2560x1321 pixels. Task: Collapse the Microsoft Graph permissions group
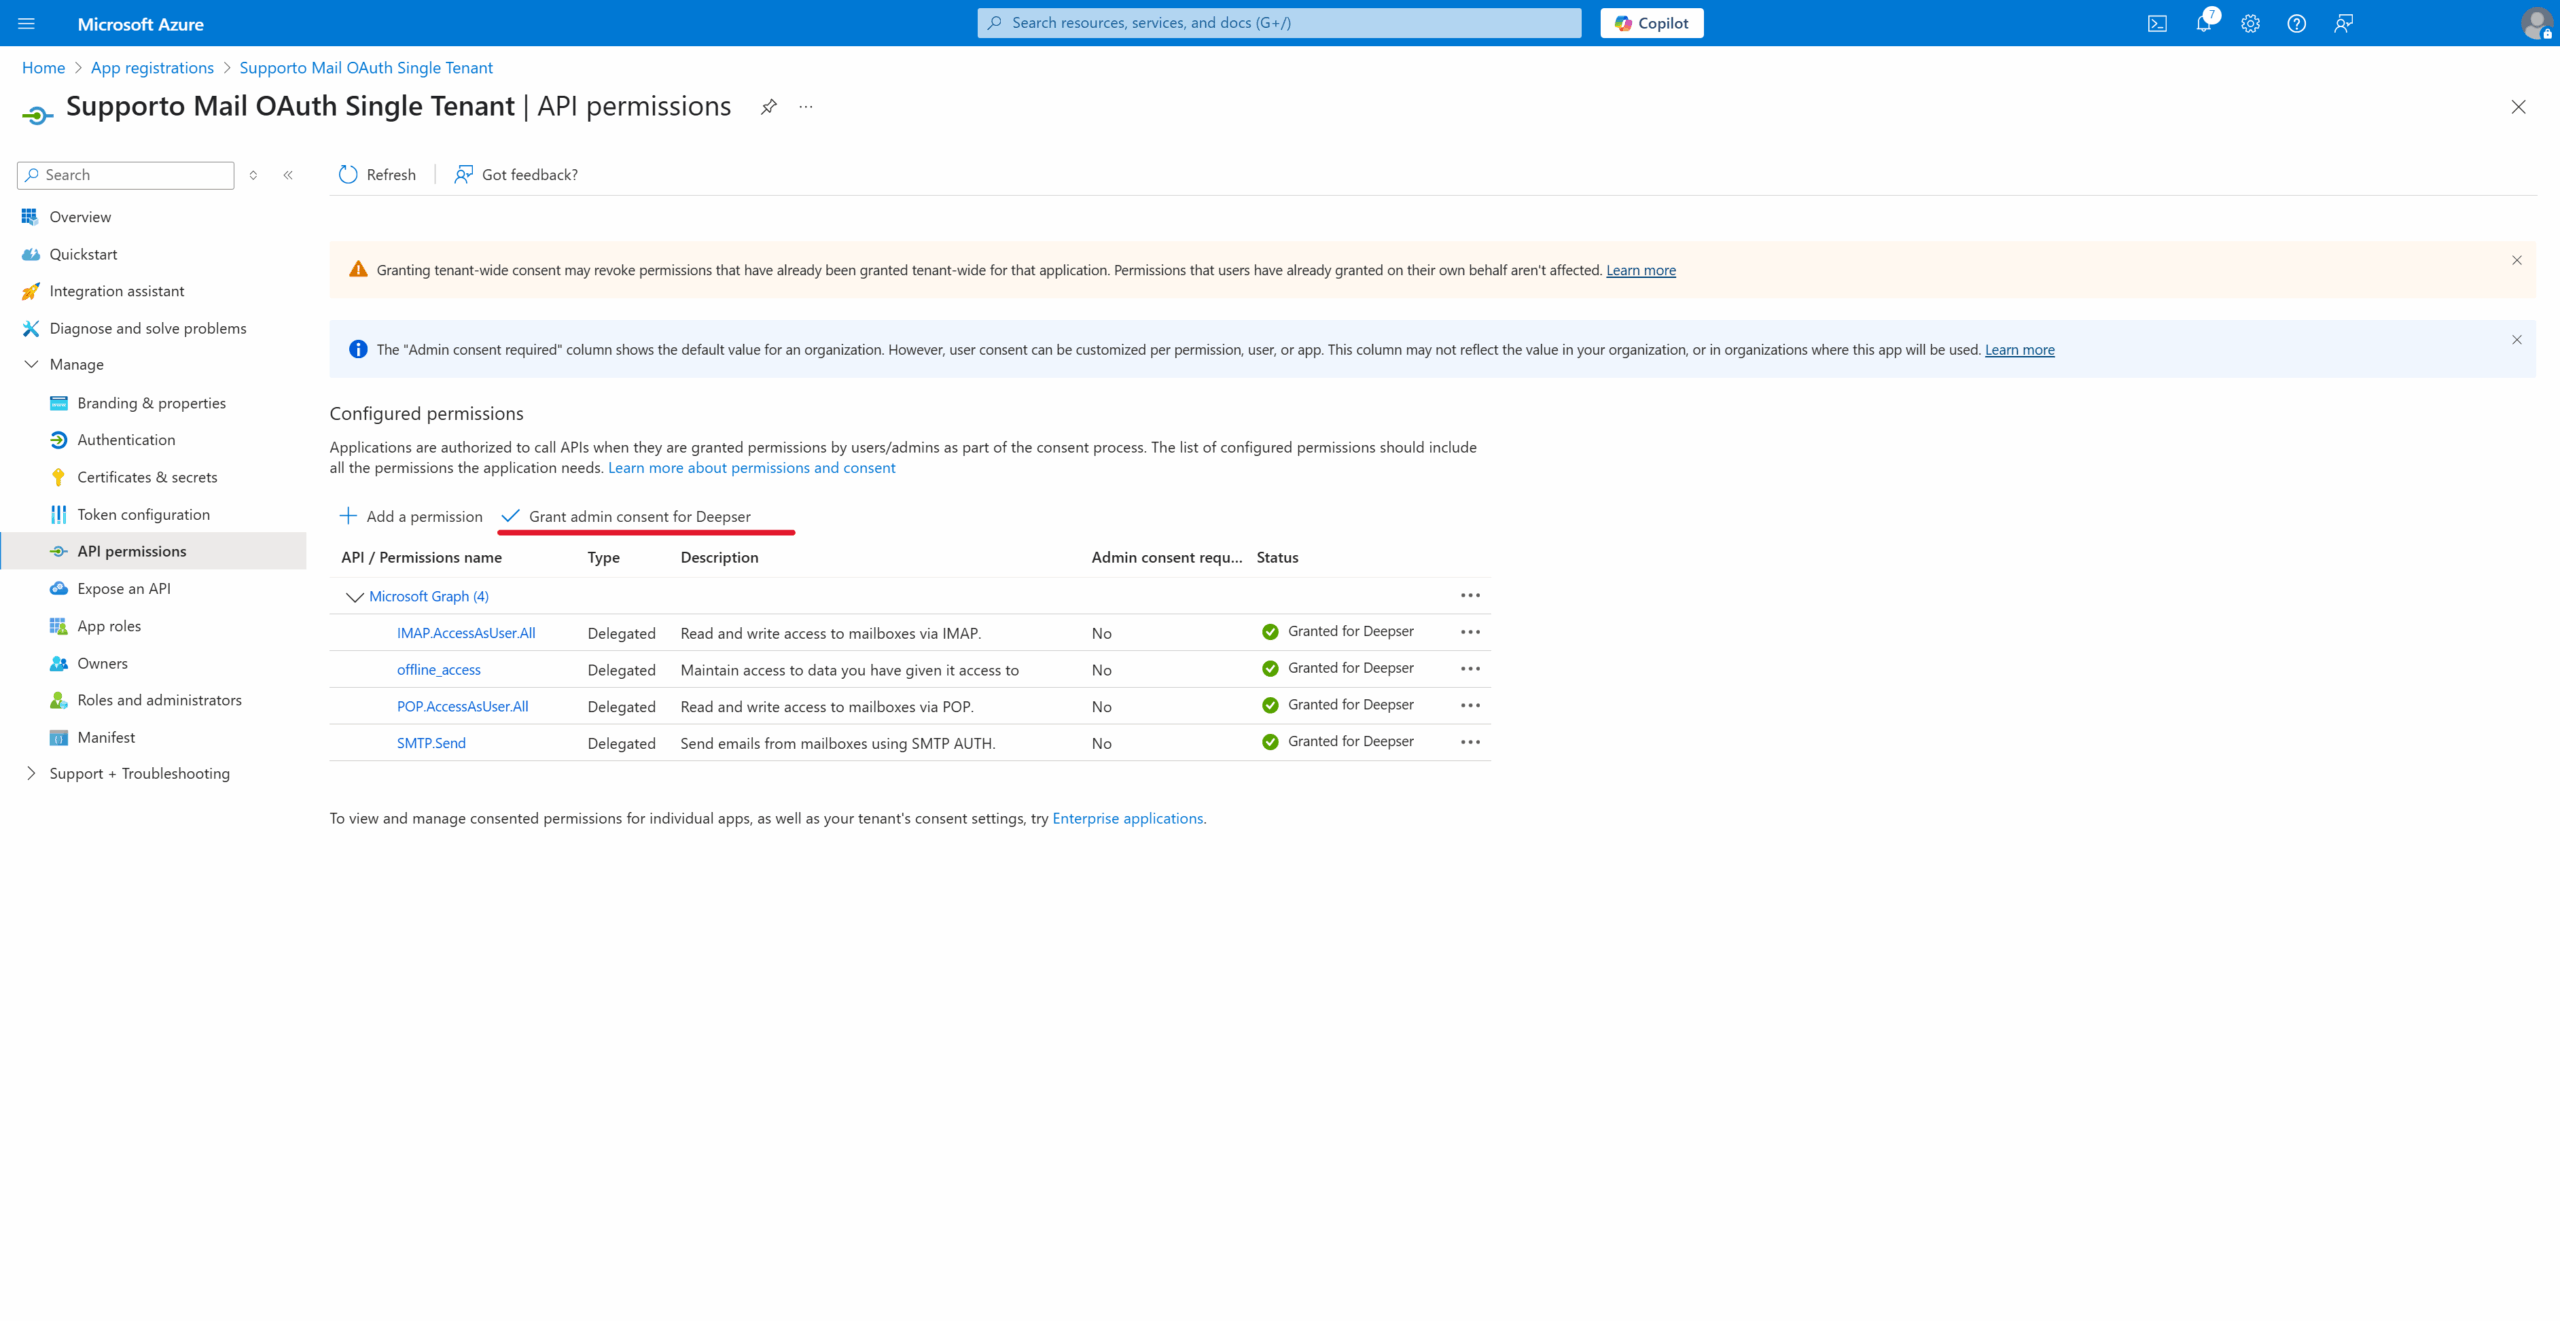point(354,597)
